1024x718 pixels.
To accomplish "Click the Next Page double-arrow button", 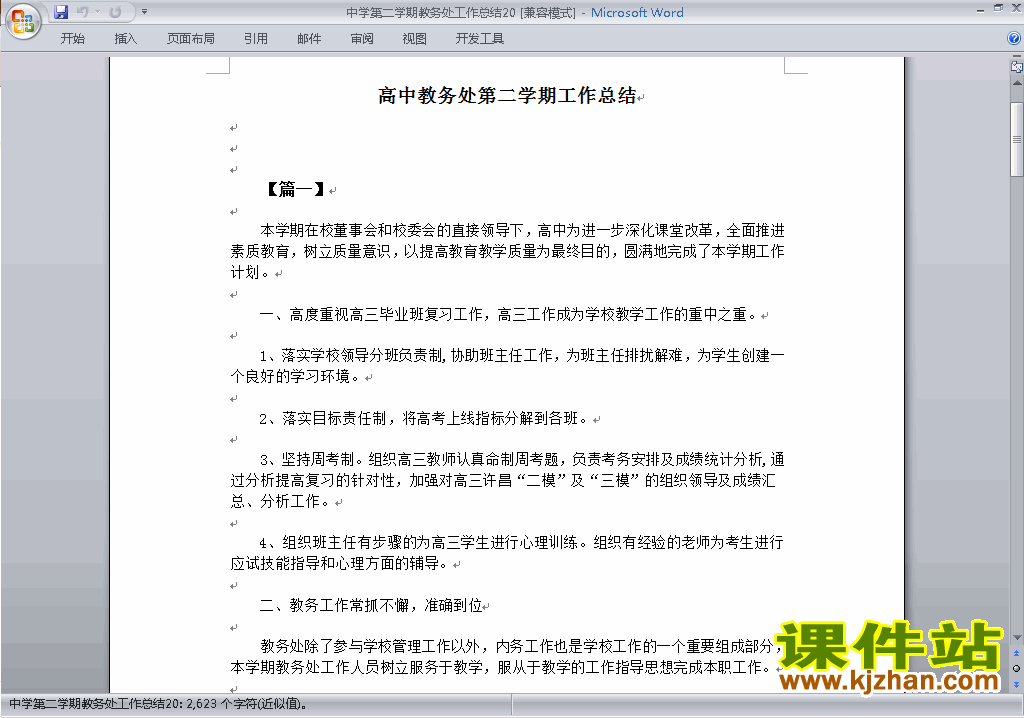I will (x=1016, y=684).
